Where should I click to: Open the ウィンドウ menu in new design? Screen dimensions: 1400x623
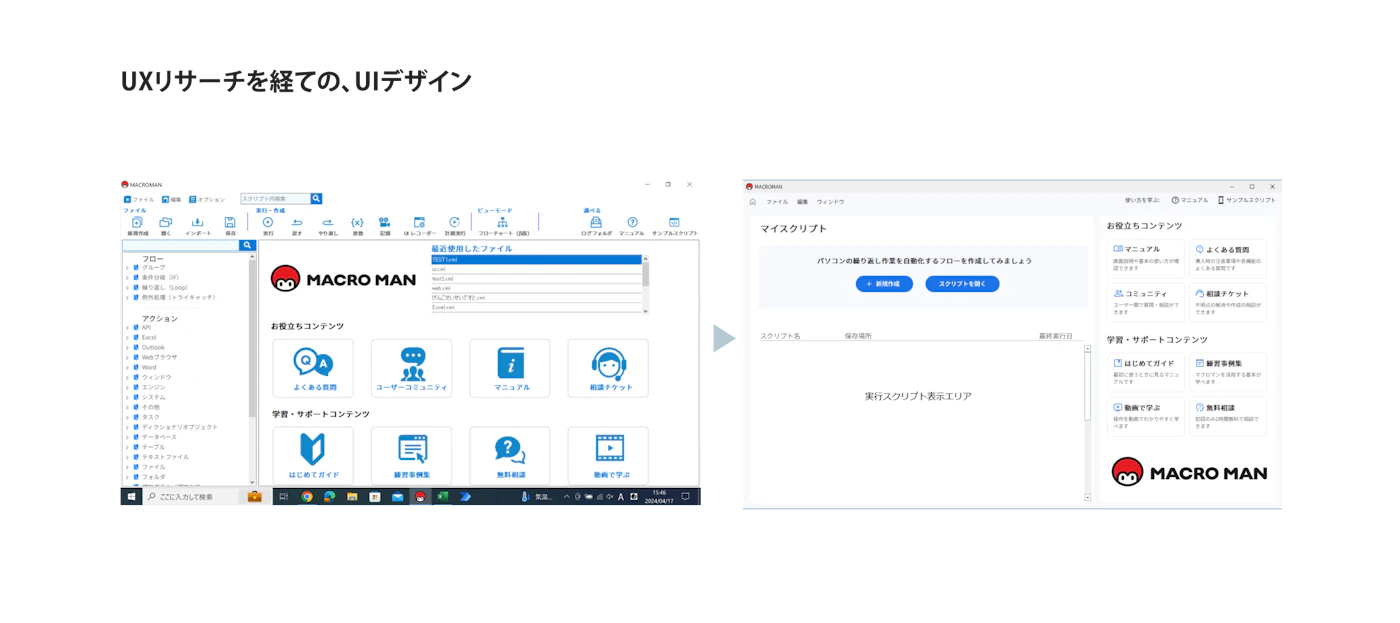tap(831, 202)
